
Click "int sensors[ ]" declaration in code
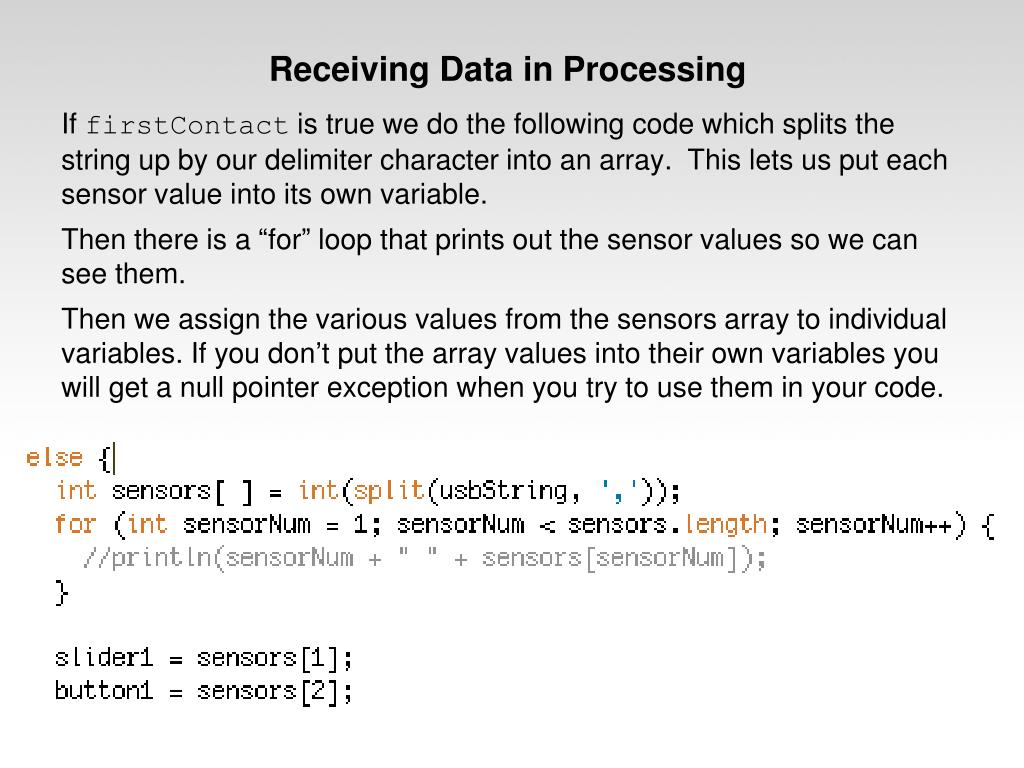click(x=154, y=491)
